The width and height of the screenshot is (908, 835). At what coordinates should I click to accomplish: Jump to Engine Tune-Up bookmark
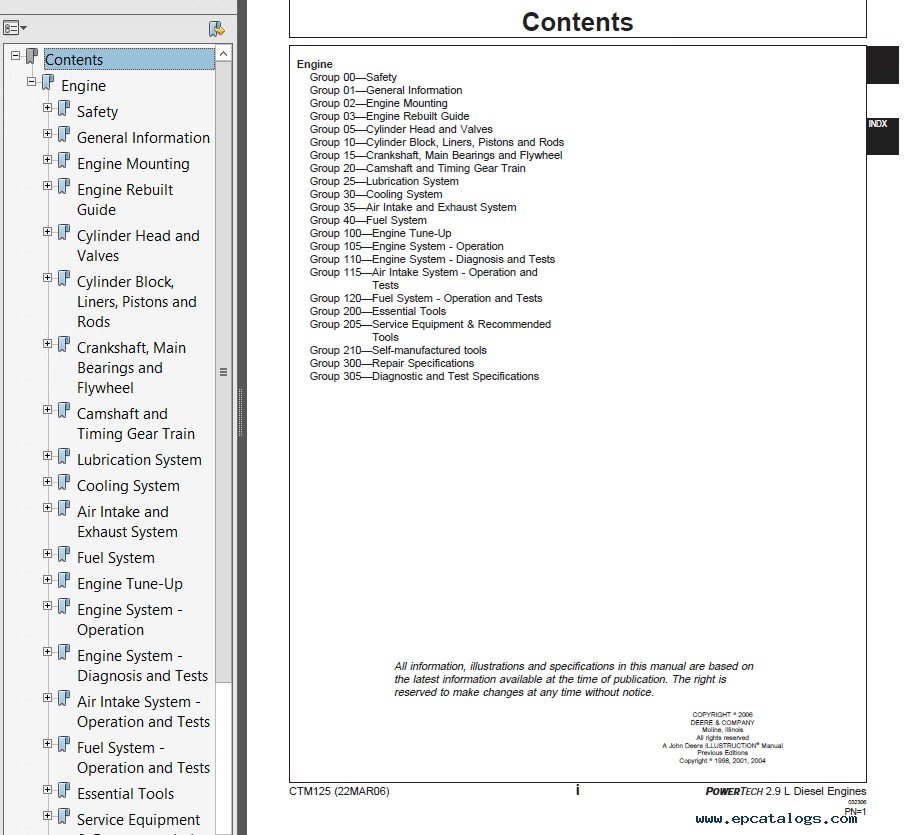pos(130,584)
